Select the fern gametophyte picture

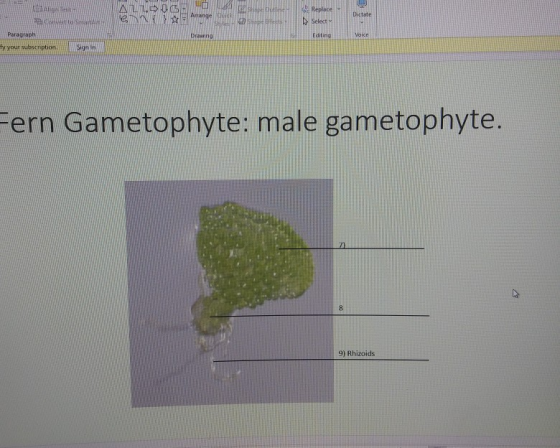tap(229, 293)
